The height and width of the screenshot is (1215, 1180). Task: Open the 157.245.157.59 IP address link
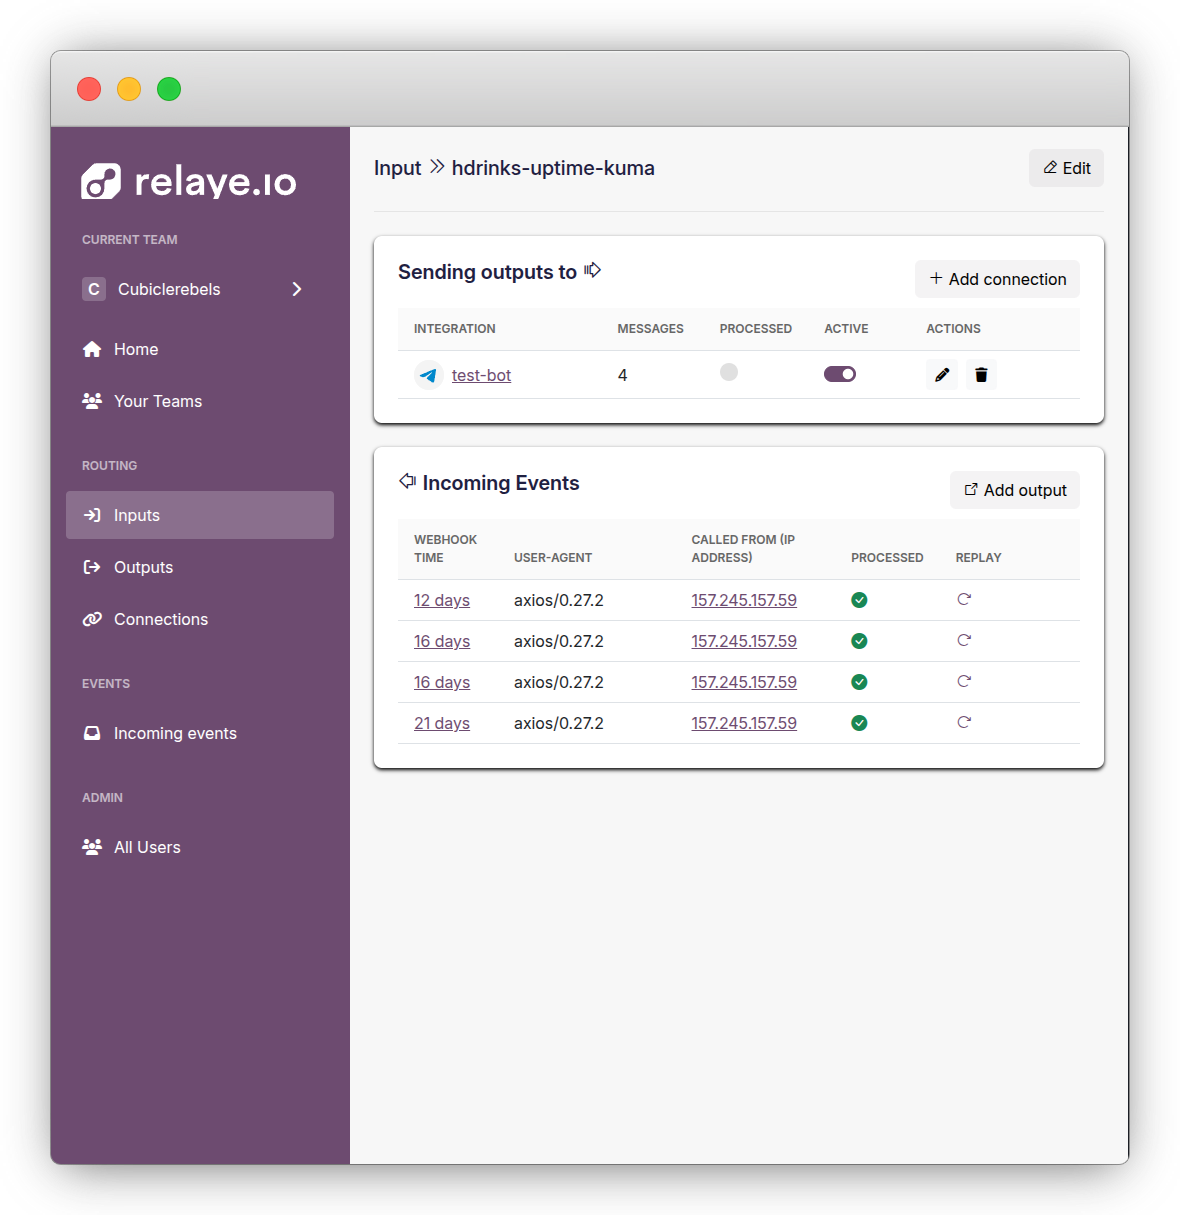pyautogui.click(x=744, y=600)
